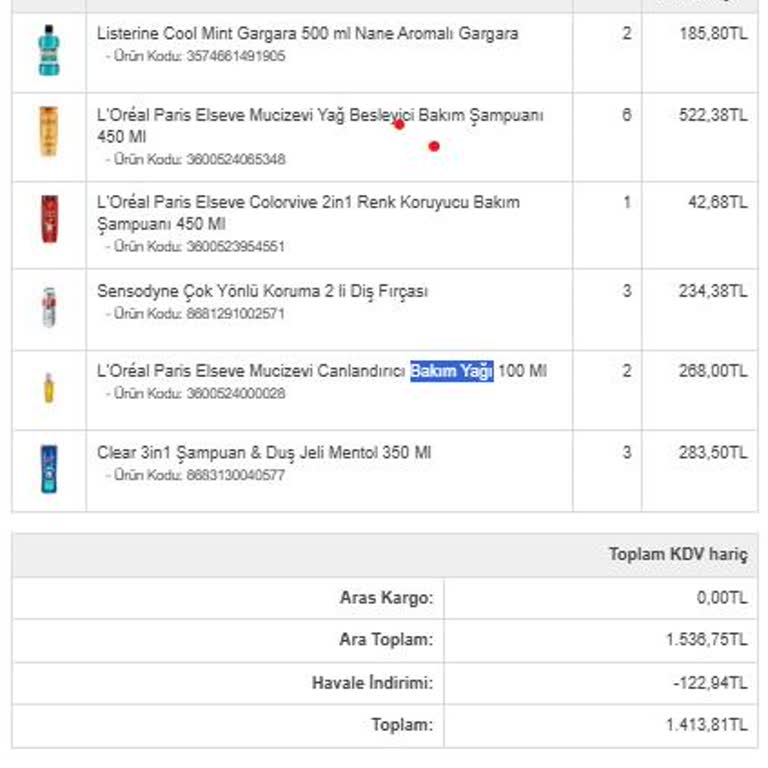
Task: Click the yellow Elseve Mucizevi Yağ shampoo image
Action: 48,132
